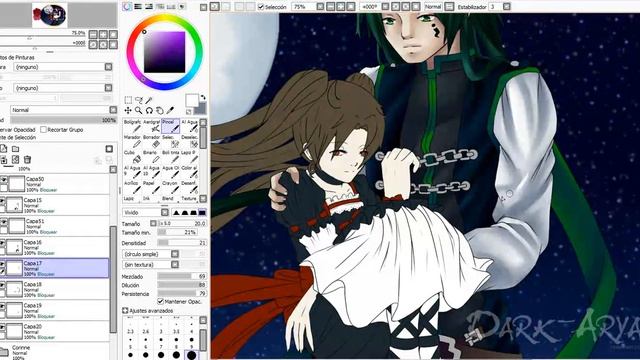Click the delete layer trash icon
Image resolution: width=640 pixels, height=360 pixels.
pyautogui.click(x=27, y=160)
